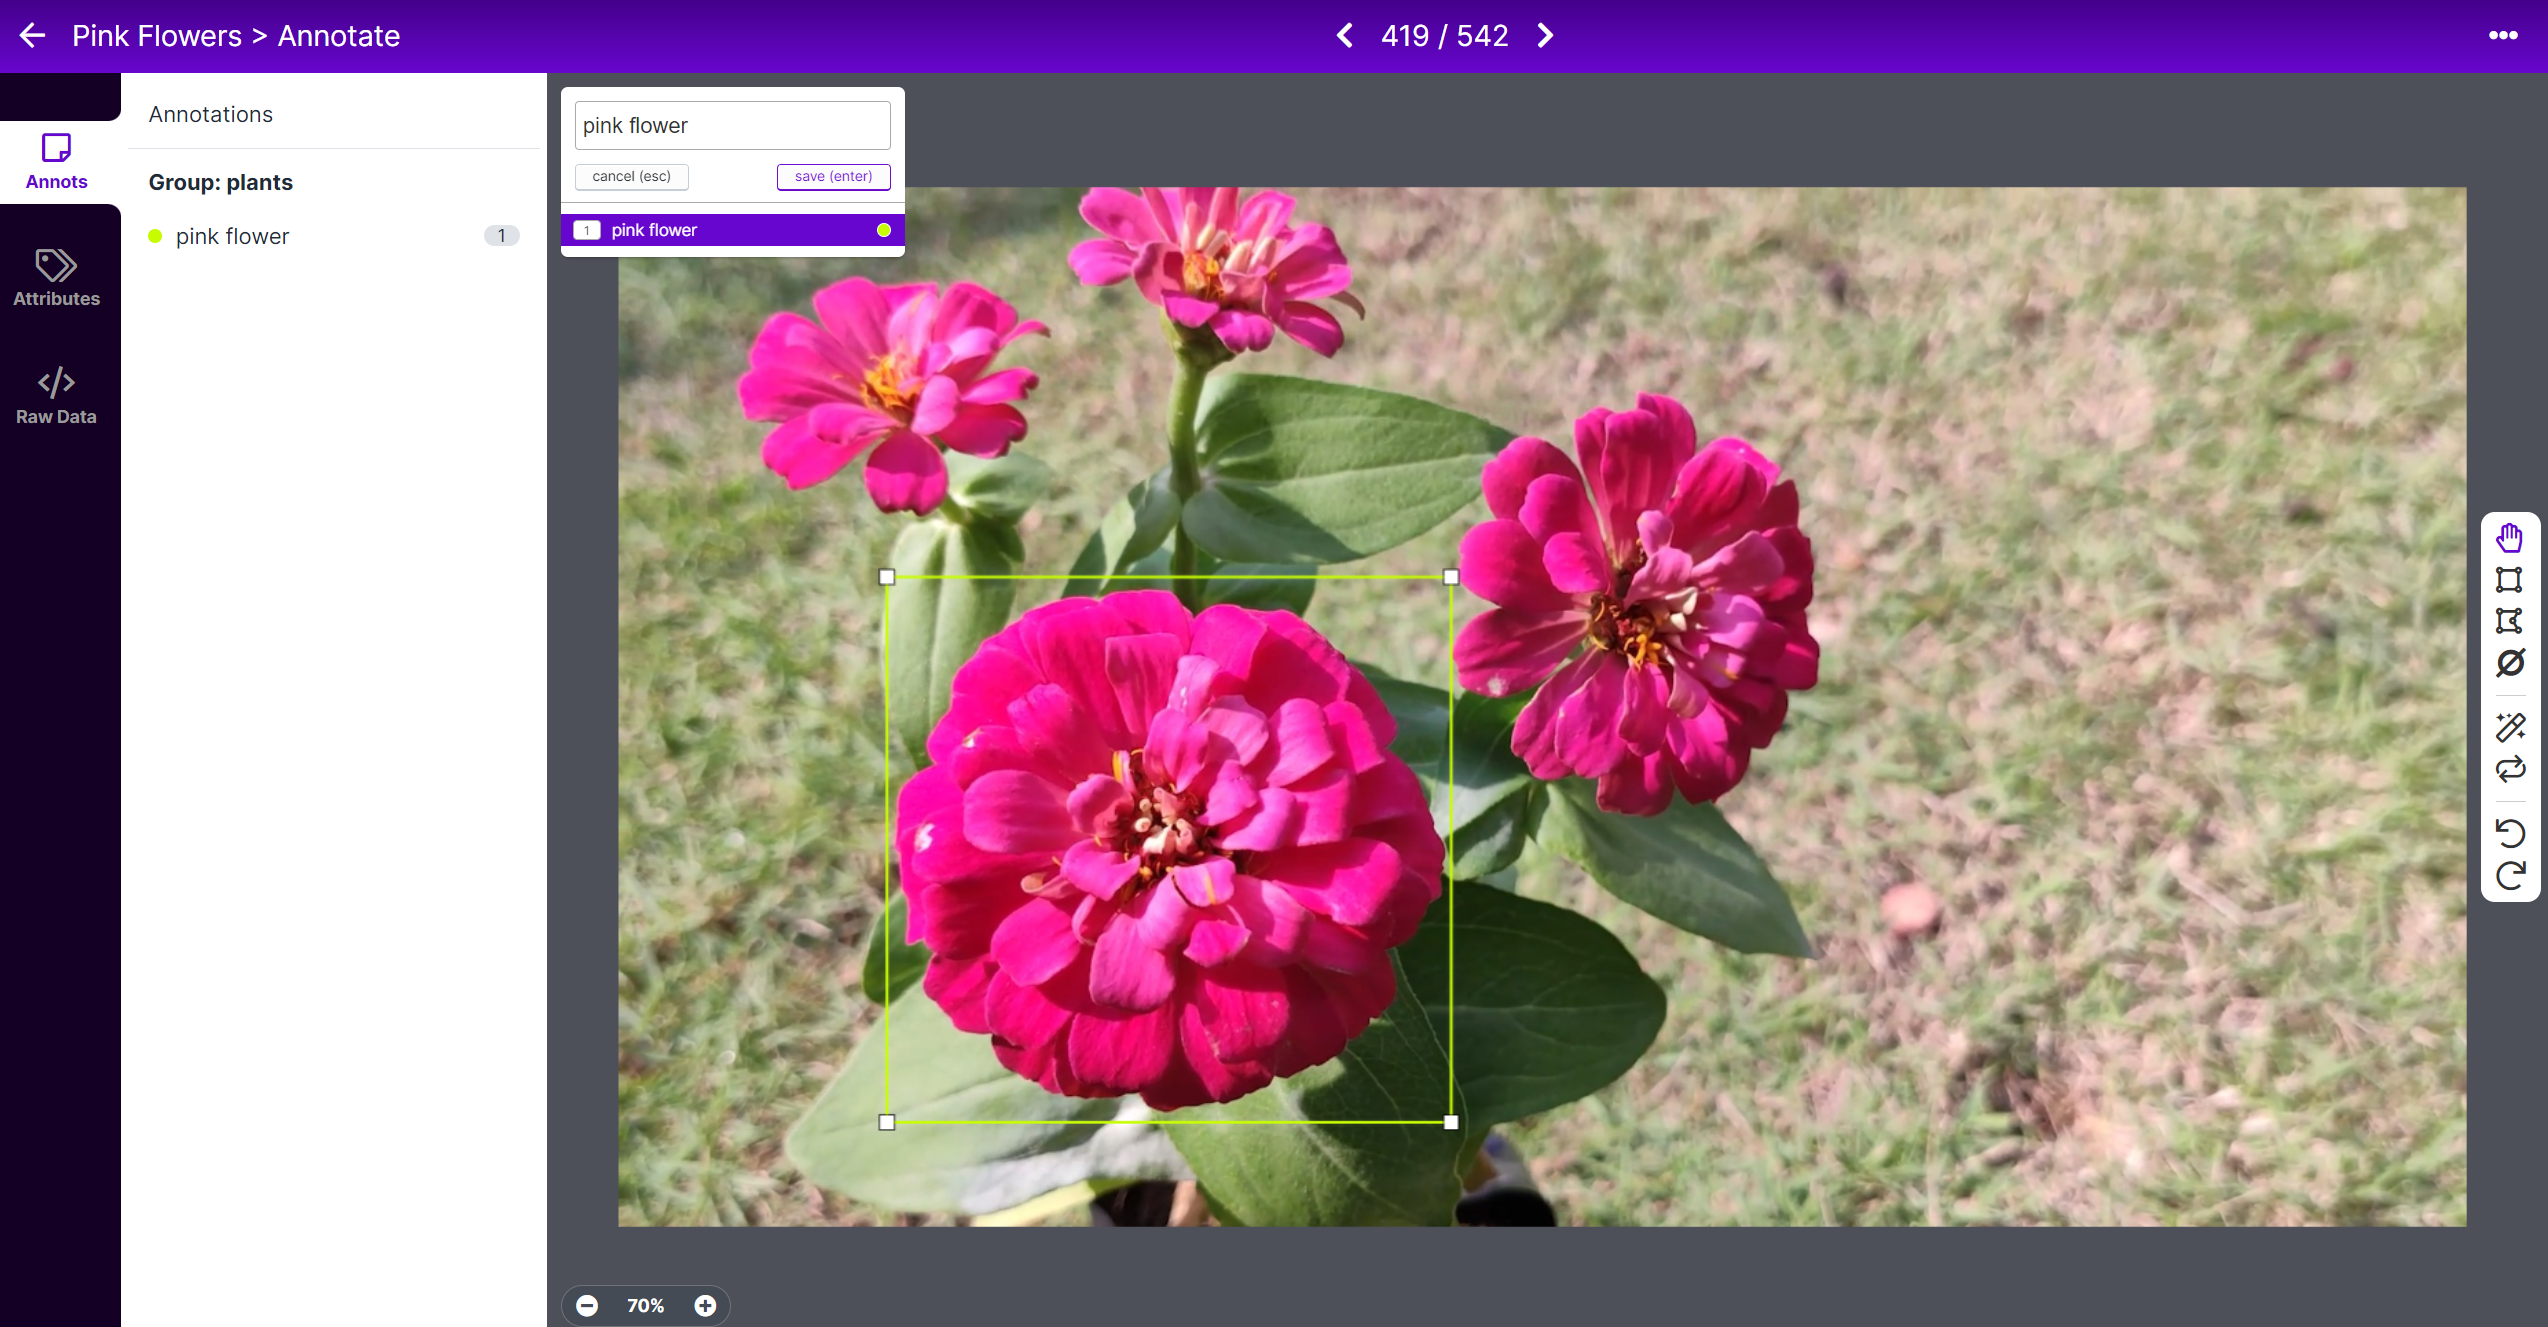The height and width of the screenshot is (1327, 2548).
Task: Go back using the arrow beside Pink Flowers
Action: pyautogui.click(x=33, y=36)
